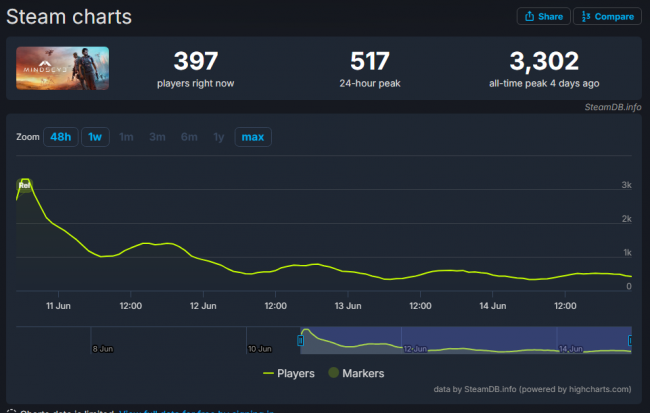Toggle the Markers series in legend
This screenshot has height=413, width=650.
[x=356, y=373]
